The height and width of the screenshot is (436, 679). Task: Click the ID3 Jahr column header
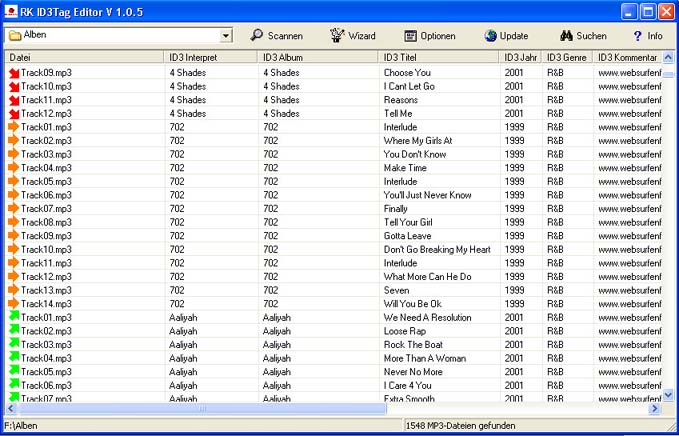click(520, 58)
